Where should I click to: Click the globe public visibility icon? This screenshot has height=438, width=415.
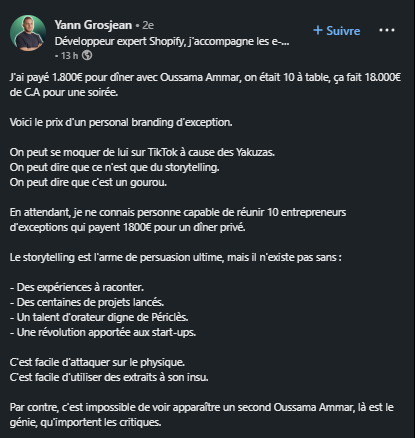(x=87, y=55)
